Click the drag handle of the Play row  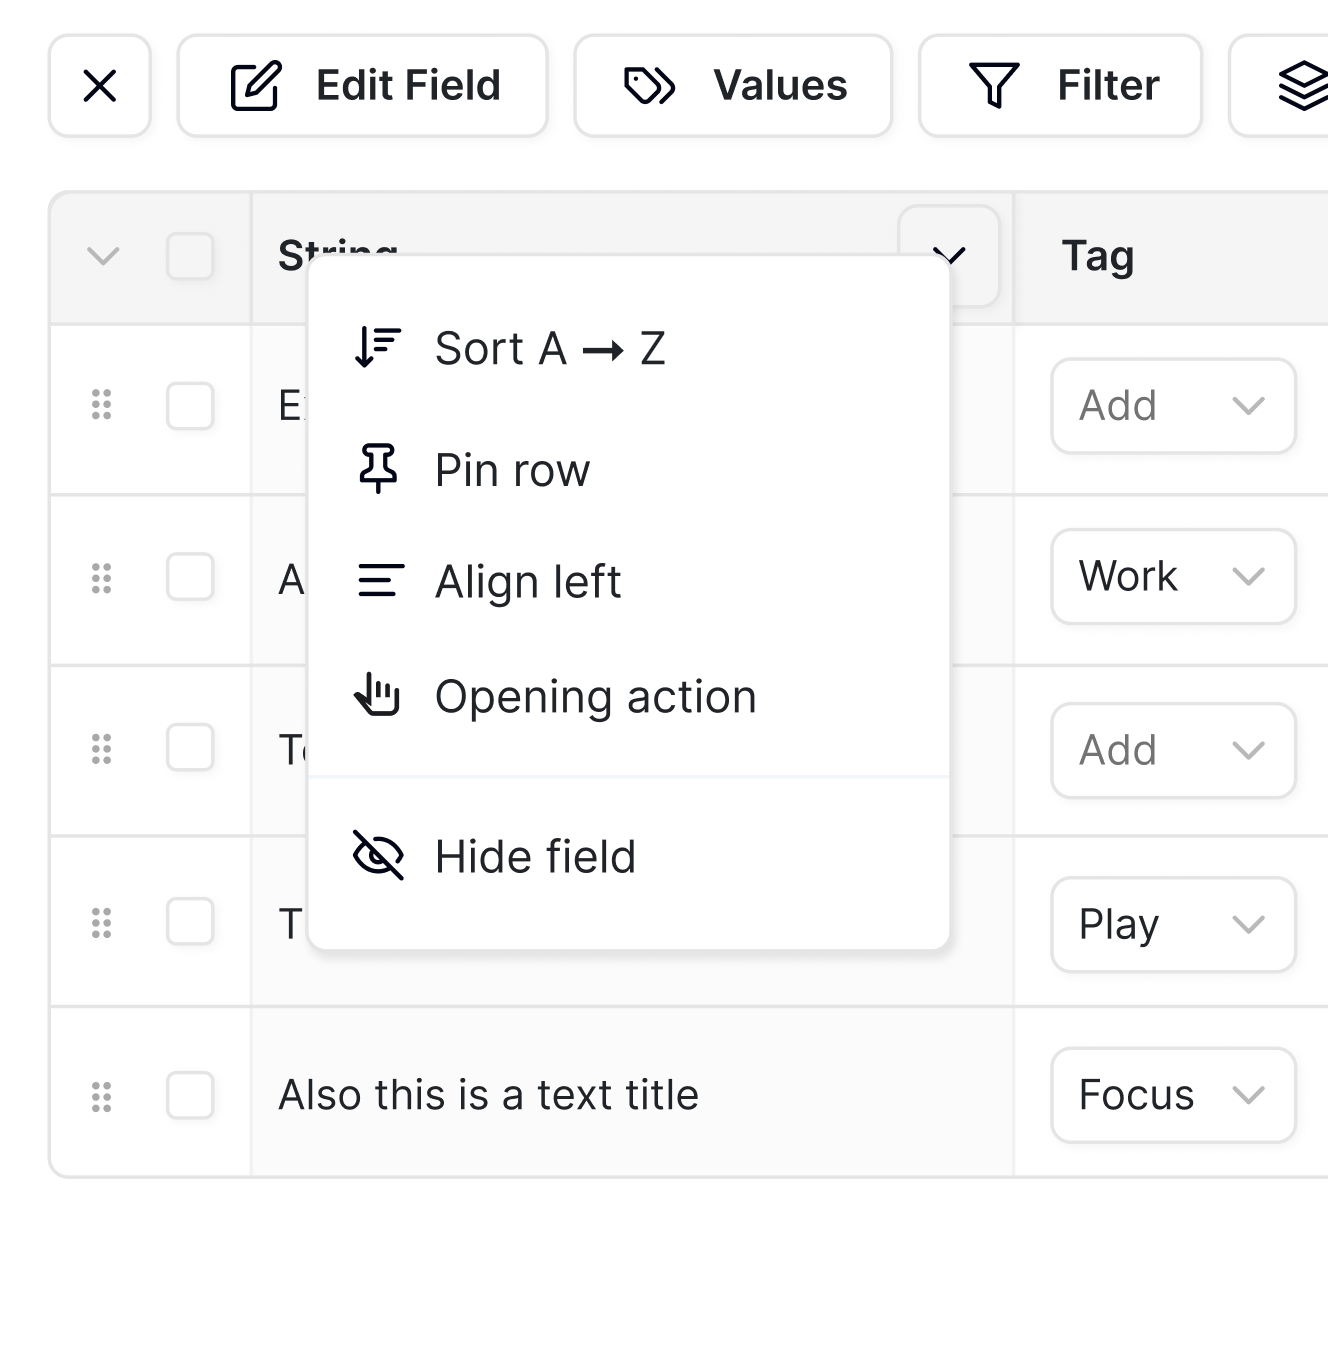[101, 923]
